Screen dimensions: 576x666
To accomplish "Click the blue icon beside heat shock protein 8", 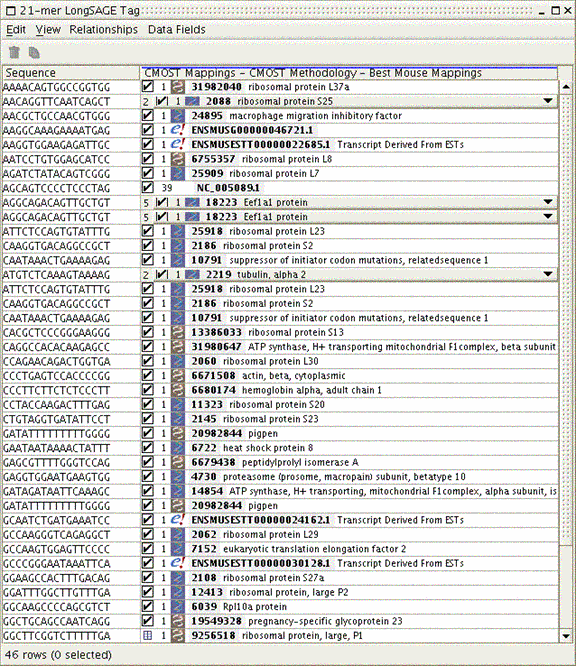I will [x=178, y=448].
